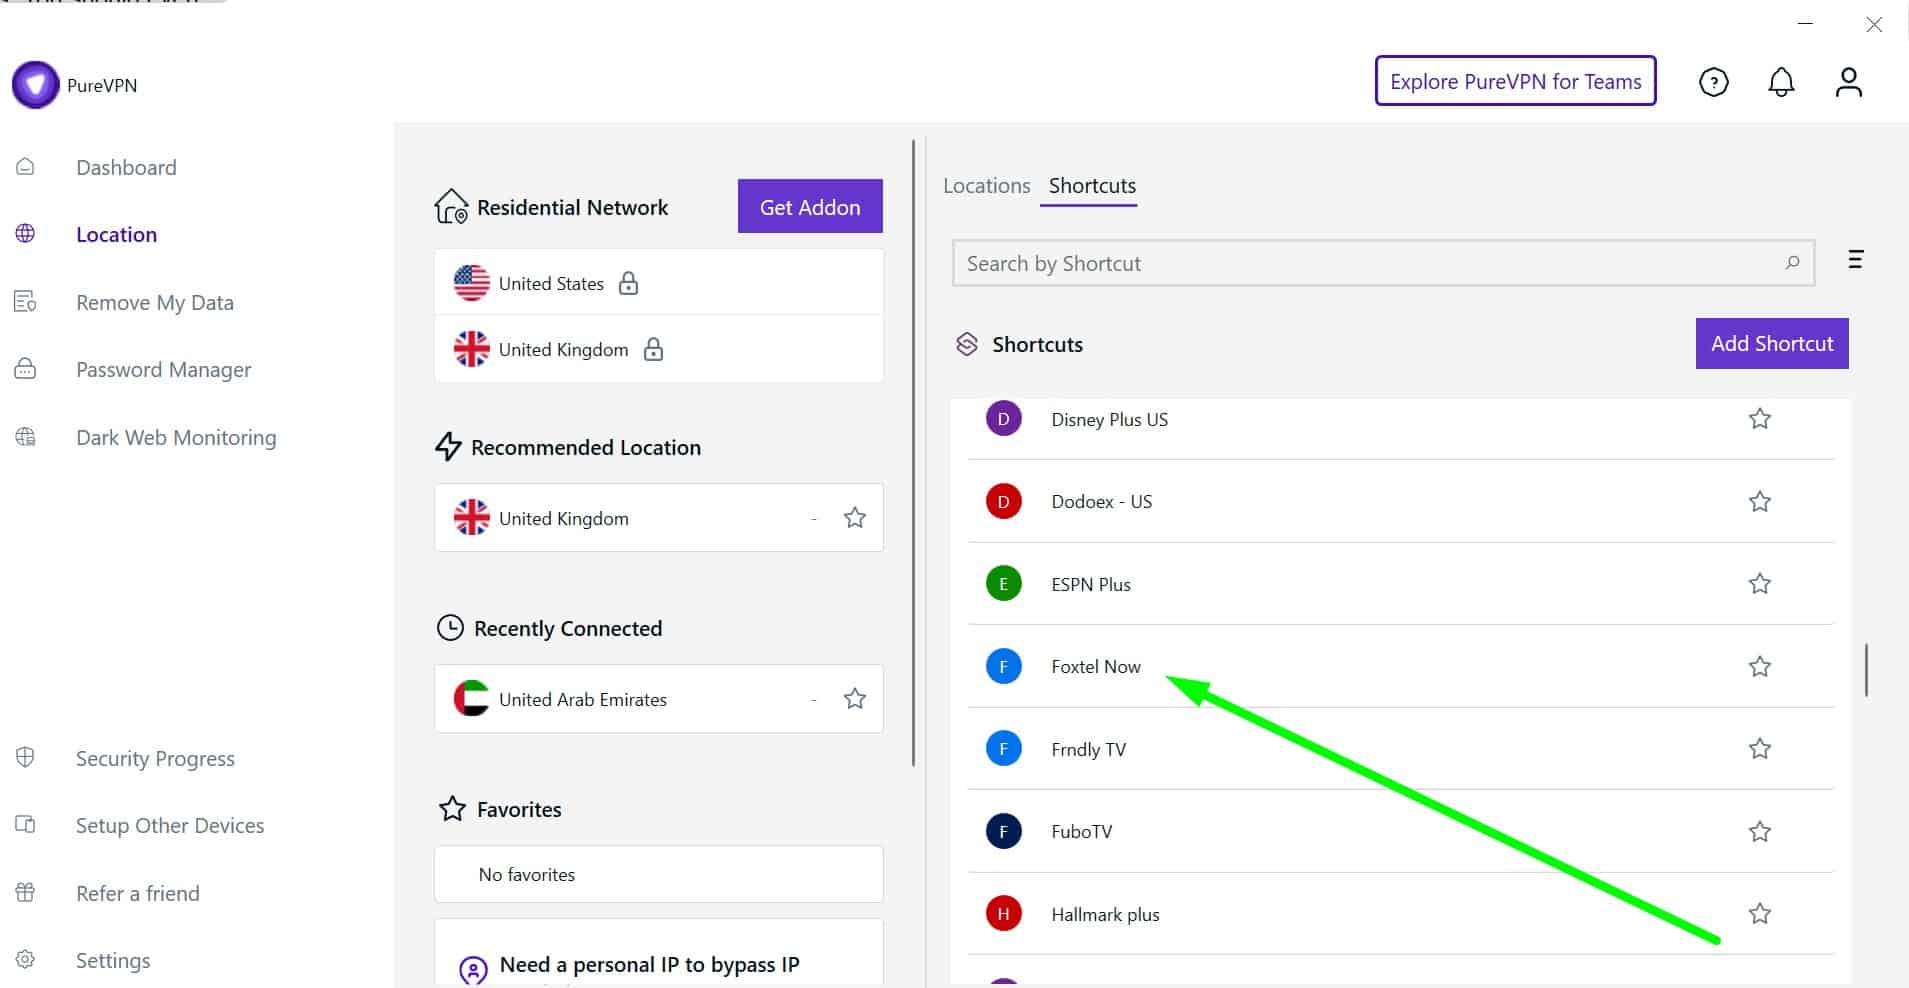Image resolution: width=1909 pixels, height=988 pixels.
Task: Click the green E avatar for ESPN Plus
Action: tap(1003, 584)
